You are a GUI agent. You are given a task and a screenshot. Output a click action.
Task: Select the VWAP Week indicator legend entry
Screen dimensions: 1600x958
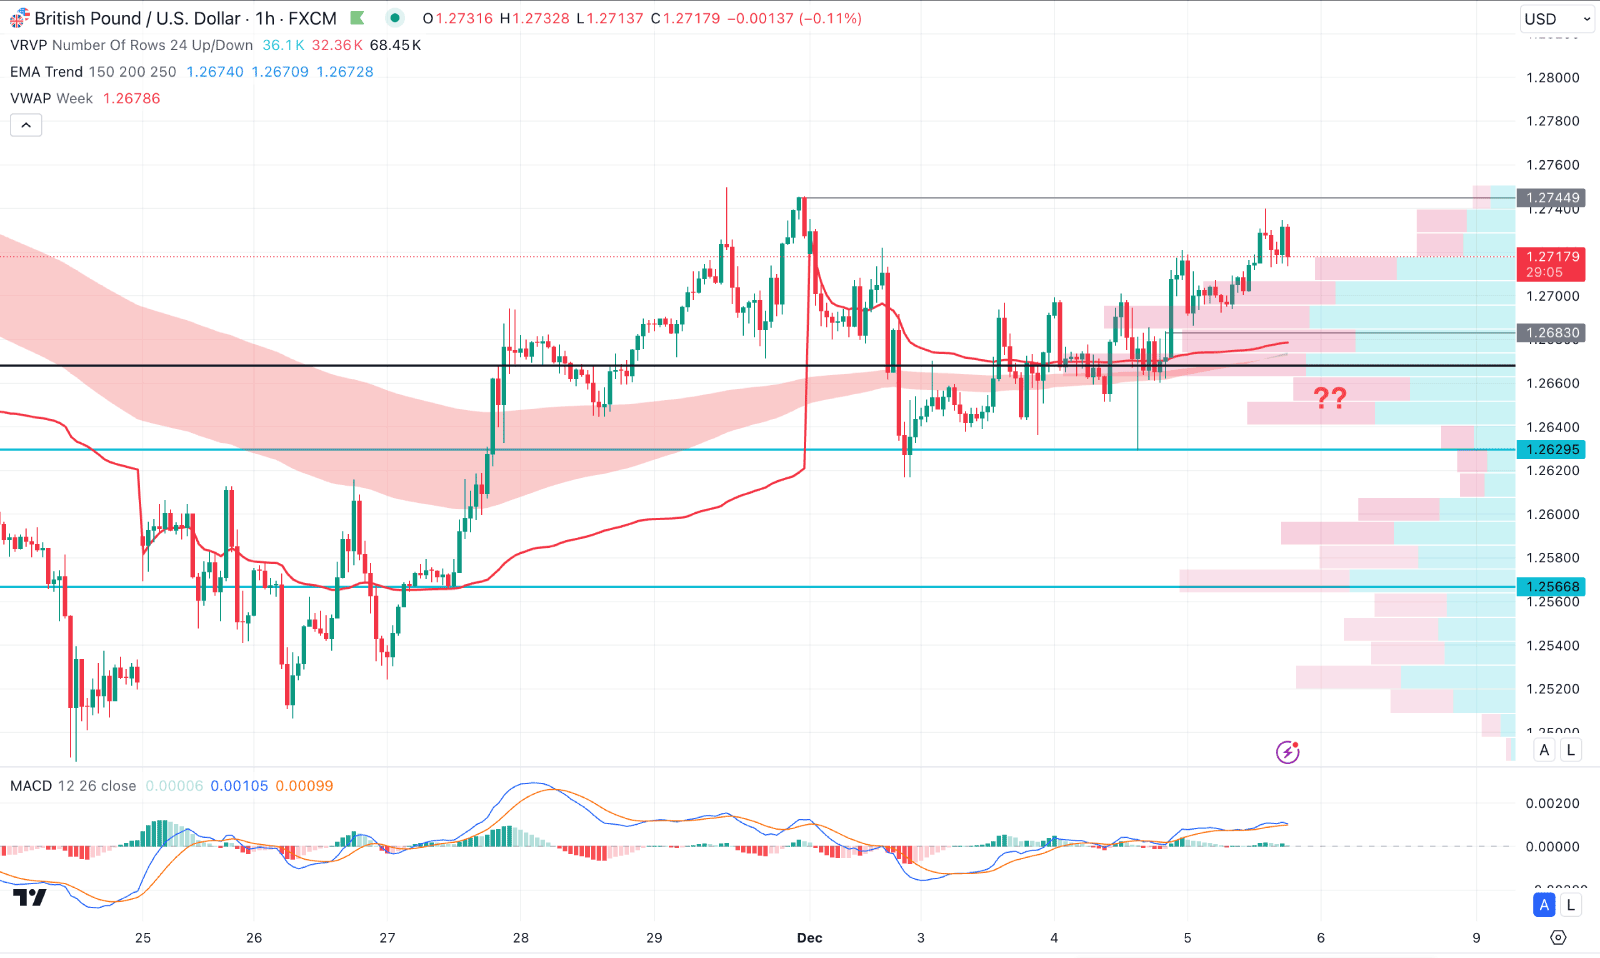(51, 98)
